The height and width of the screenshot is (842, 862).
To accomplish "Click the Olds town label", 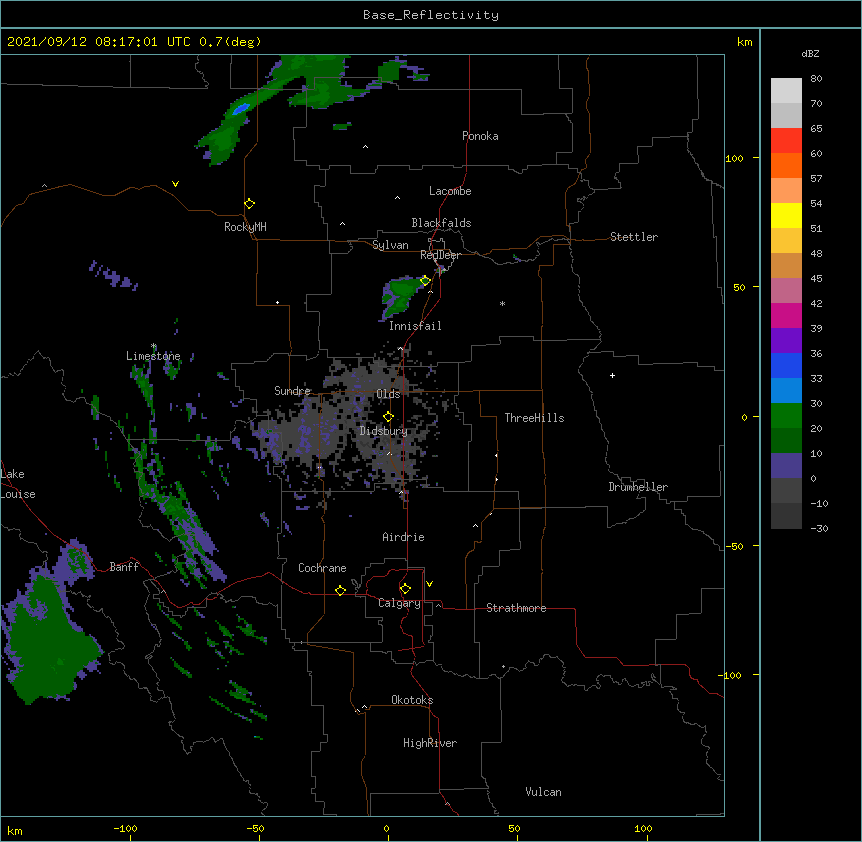I will (x=388, y=394).
